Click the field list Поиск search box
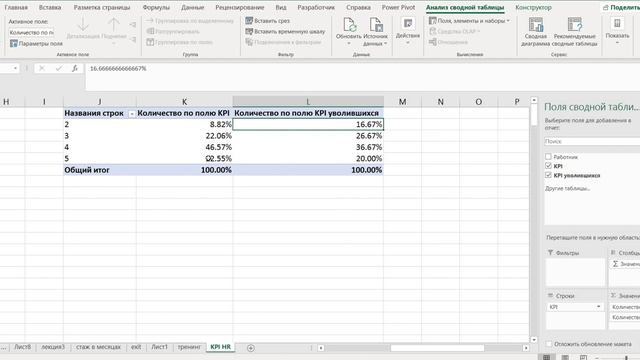 coord(592,141)
